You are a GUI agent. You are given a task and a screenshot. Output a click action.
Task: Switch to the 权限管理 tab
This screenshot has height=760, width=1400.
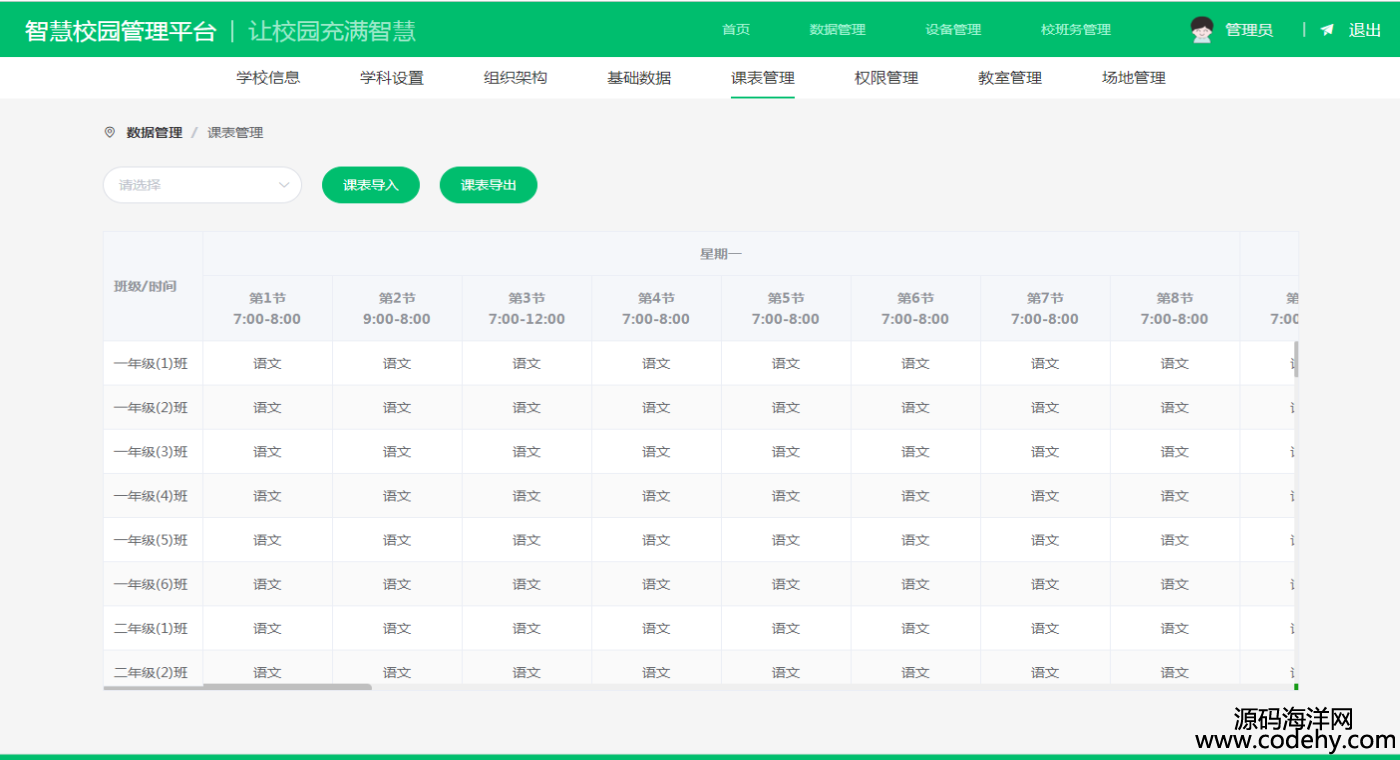click(886, 78)
